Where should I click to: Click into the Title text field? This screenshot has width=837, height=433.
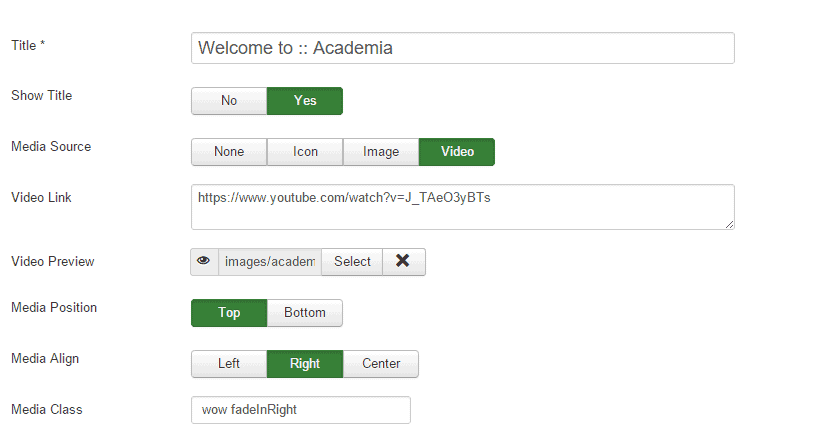[462, 48]
